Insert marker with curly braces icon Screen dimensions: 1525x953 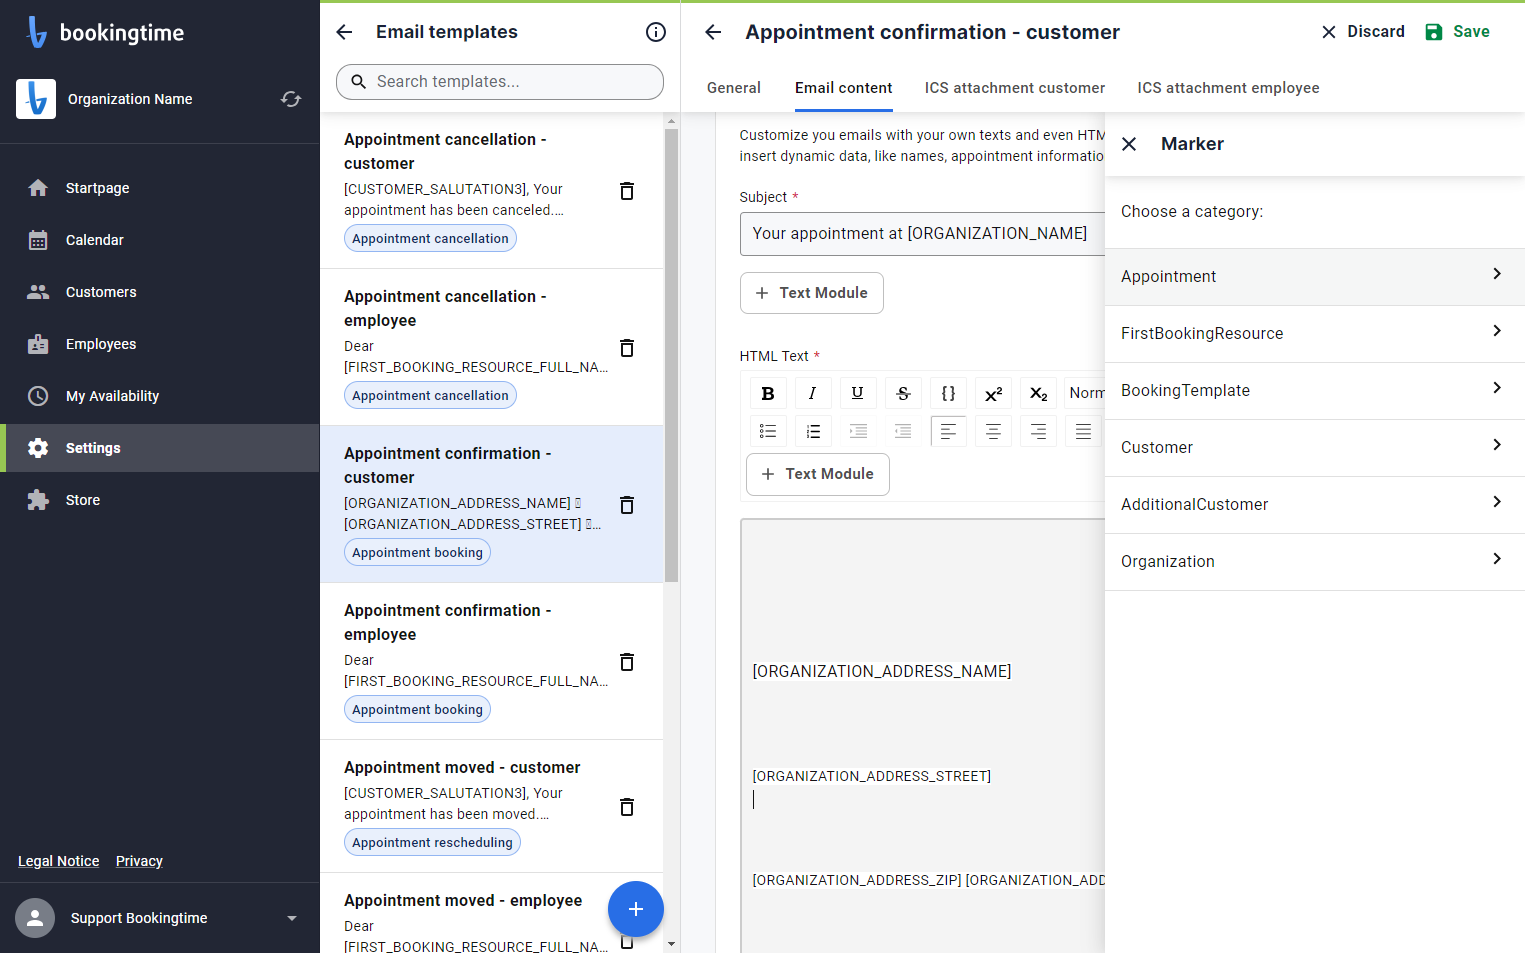click(948, 393)
